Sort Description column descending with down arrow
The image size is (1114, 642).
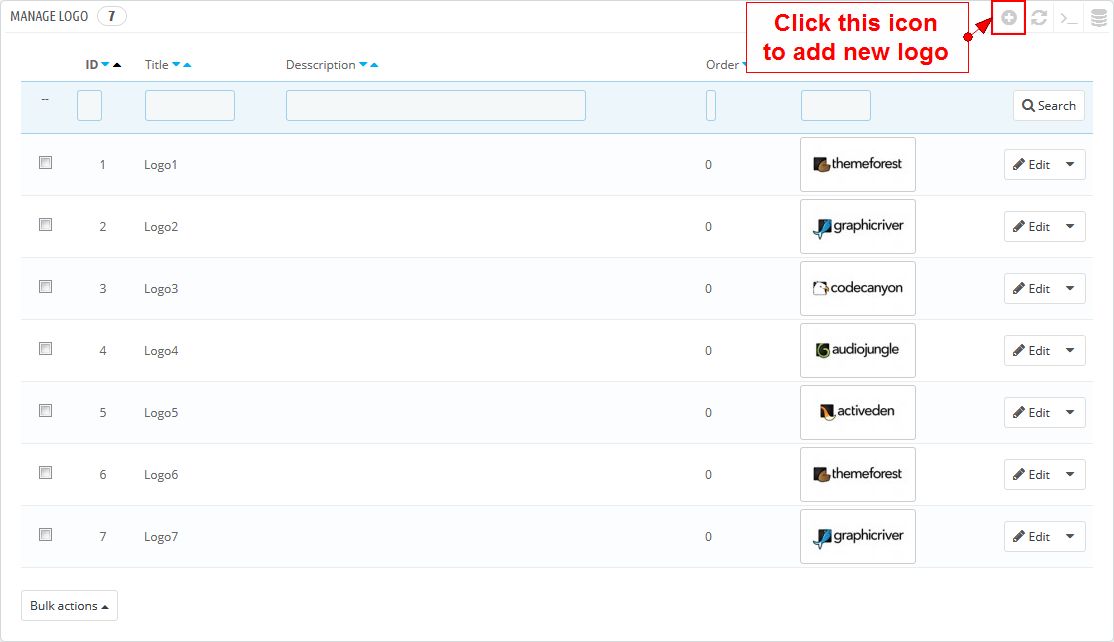(363, 65)
